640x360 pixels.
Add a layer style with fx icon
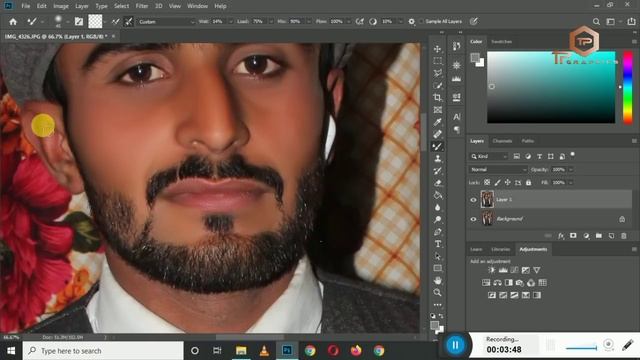[561, 236]
